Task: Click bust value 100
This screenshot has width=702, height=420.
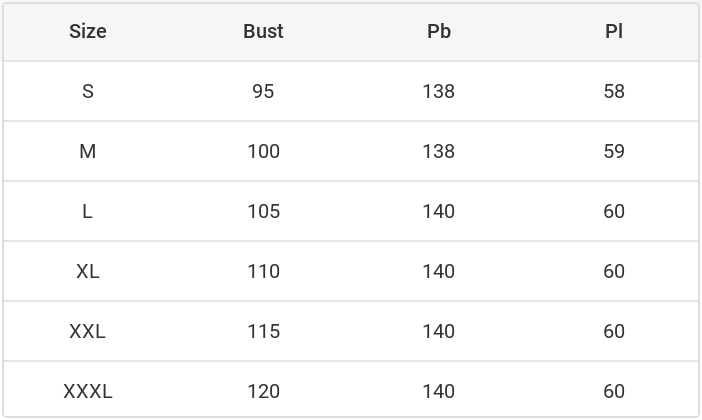Action: [x=263, y=151]
